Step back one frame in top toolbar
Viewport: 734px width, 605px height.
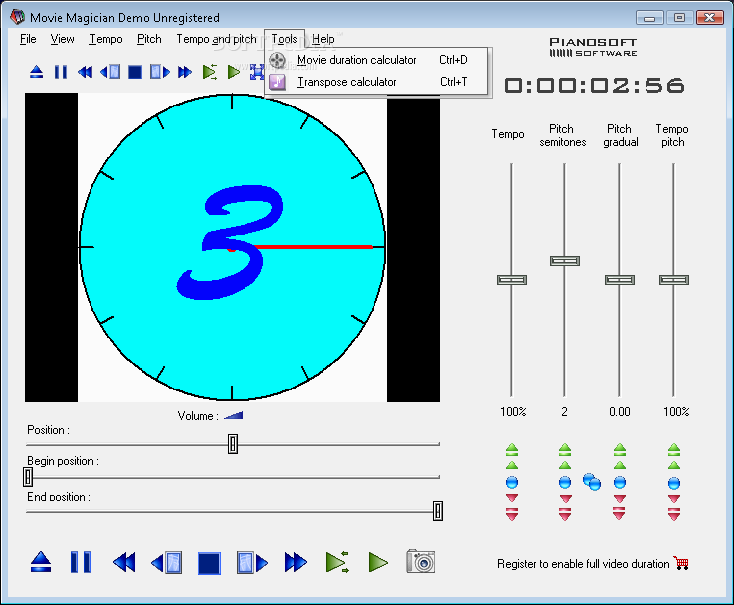pos(110,72)
